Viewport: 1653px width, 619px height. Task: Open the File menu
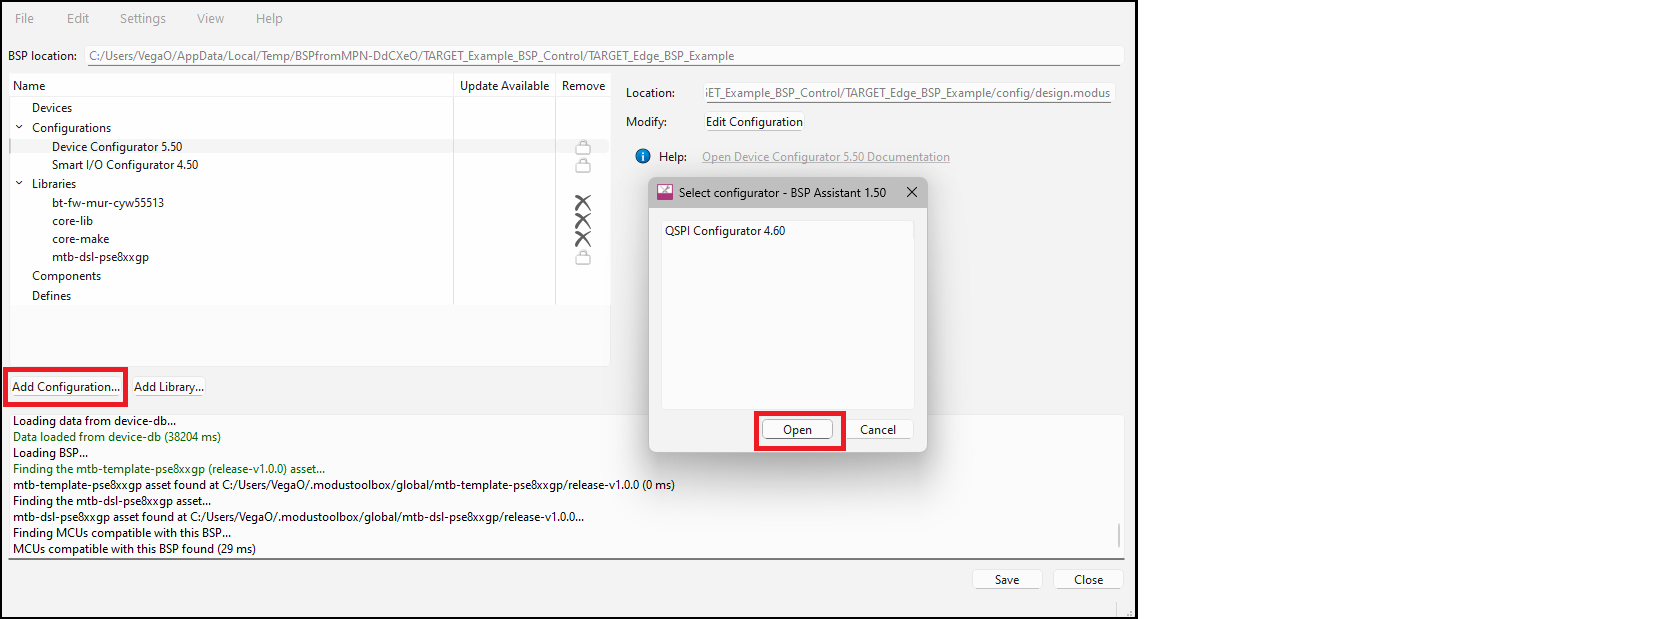(x=25, y=19)
